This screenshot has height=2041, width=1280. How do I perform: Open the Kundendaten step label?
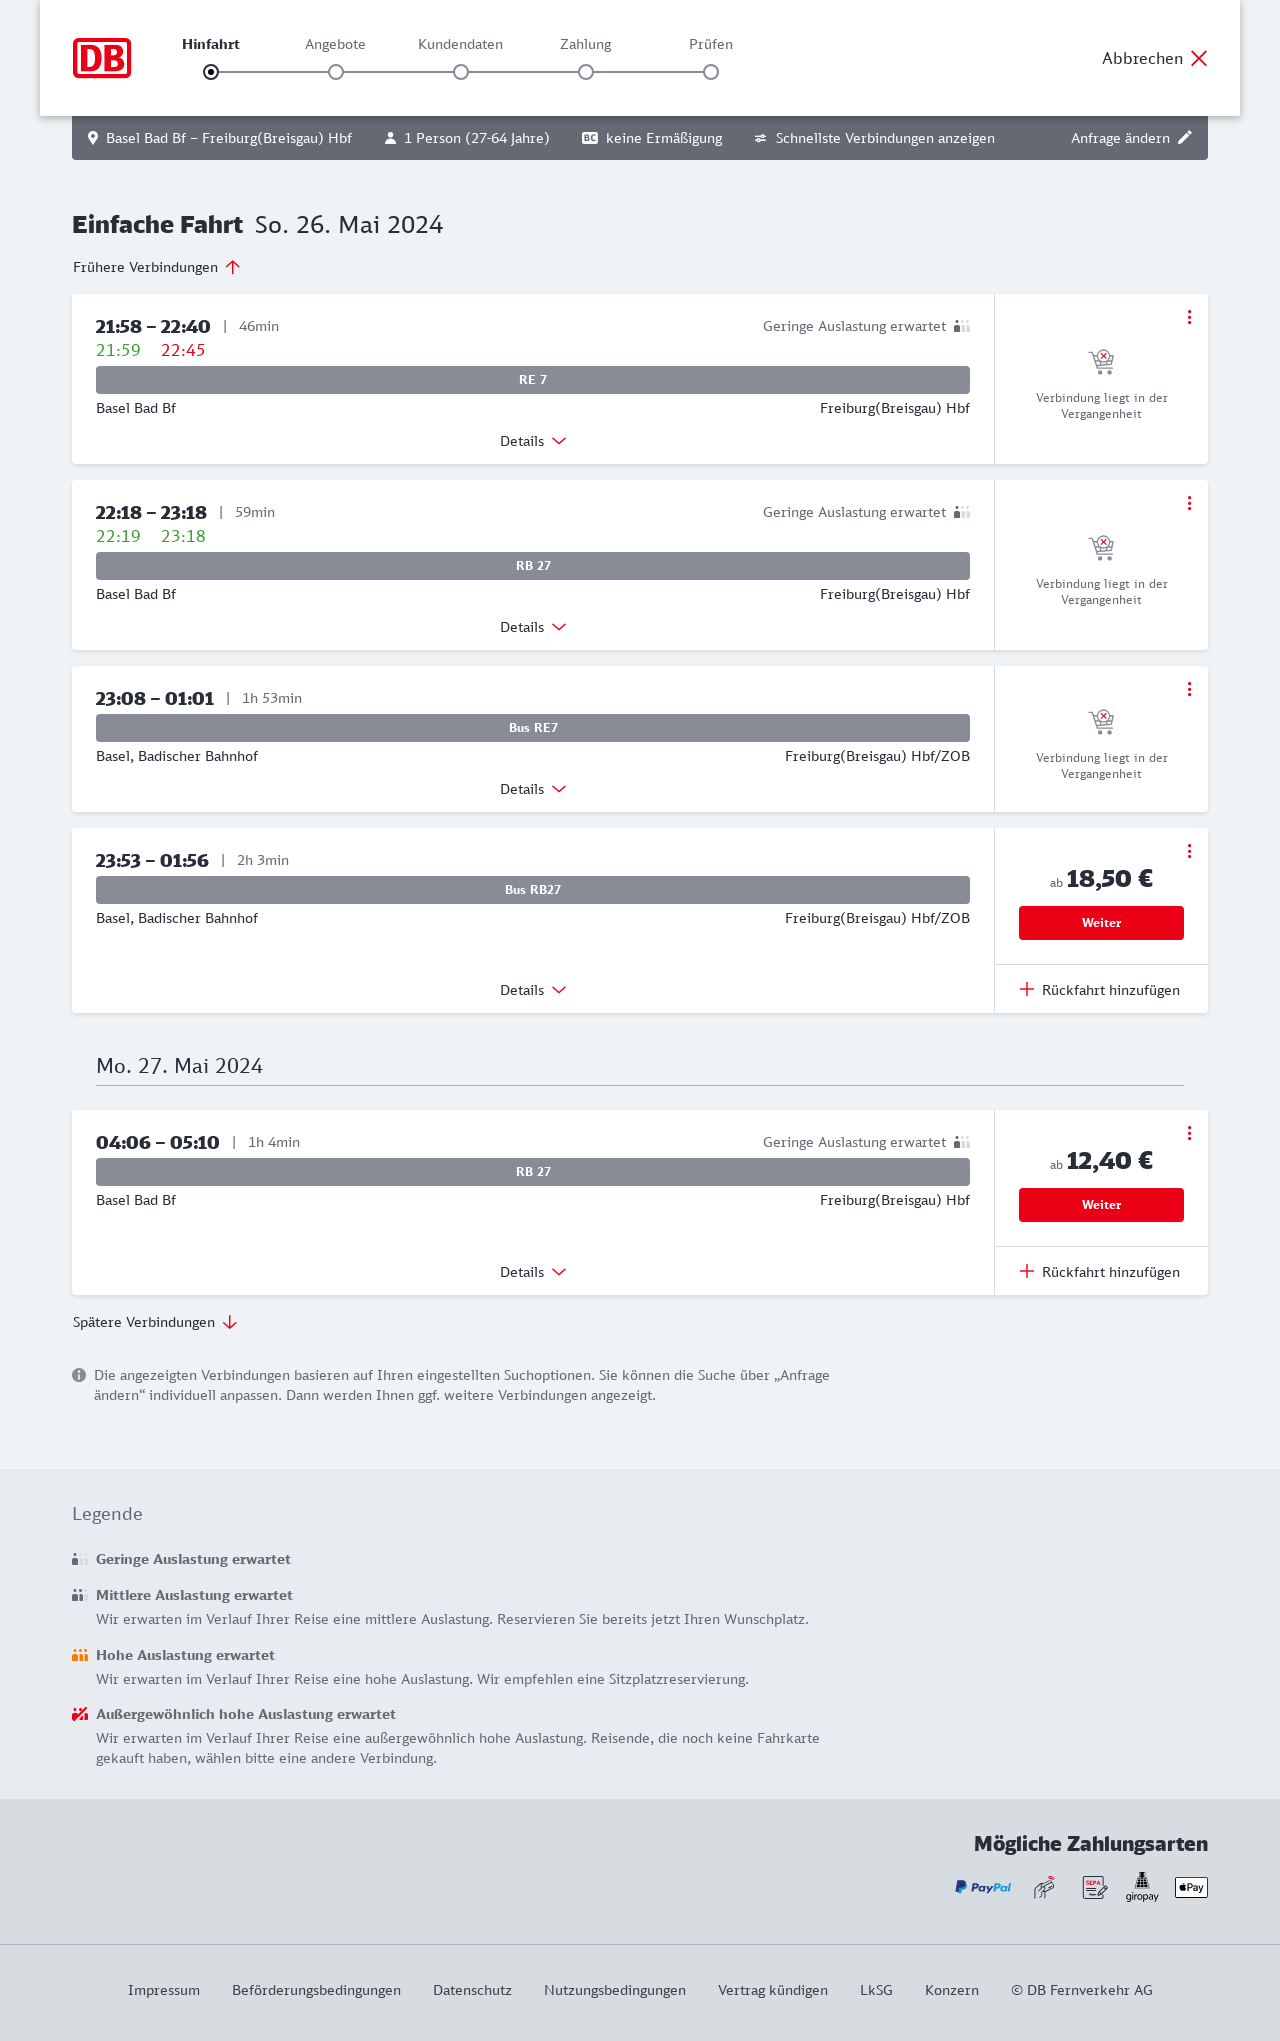(x=460, y=44)
